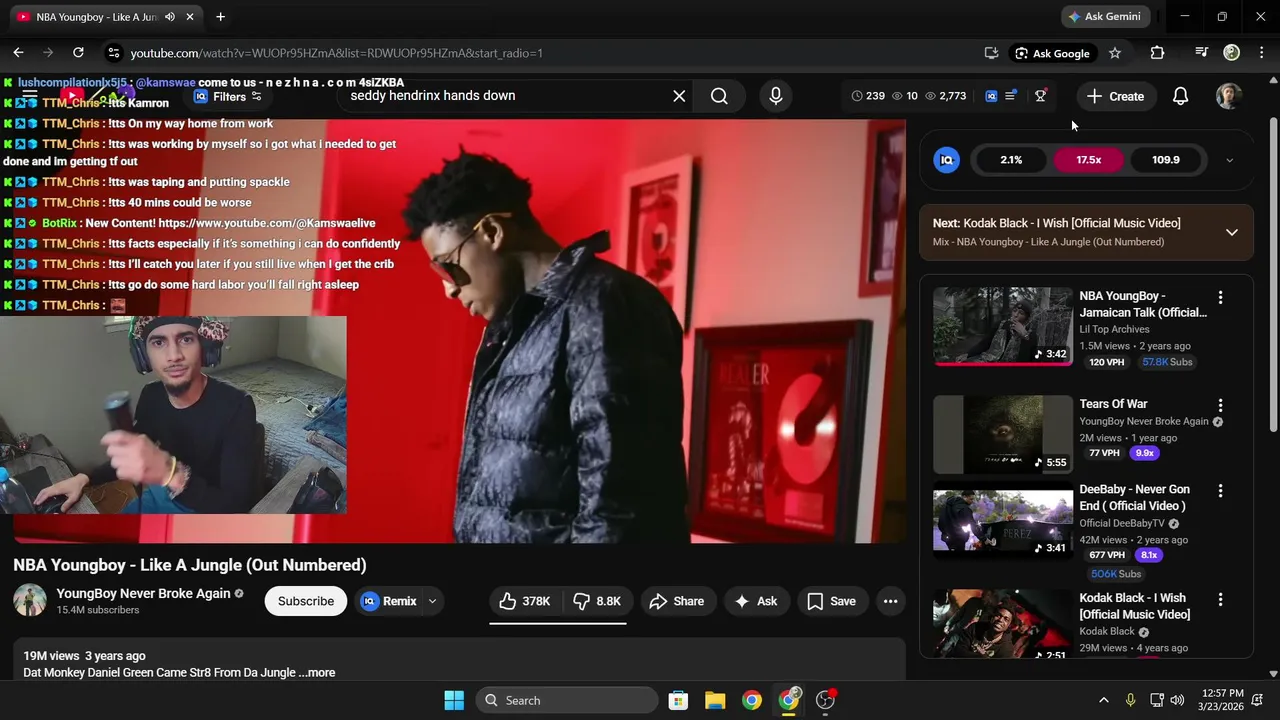
Task: Open YoungBoy Never Broke Again channel avatar
Action: [30, 600]
